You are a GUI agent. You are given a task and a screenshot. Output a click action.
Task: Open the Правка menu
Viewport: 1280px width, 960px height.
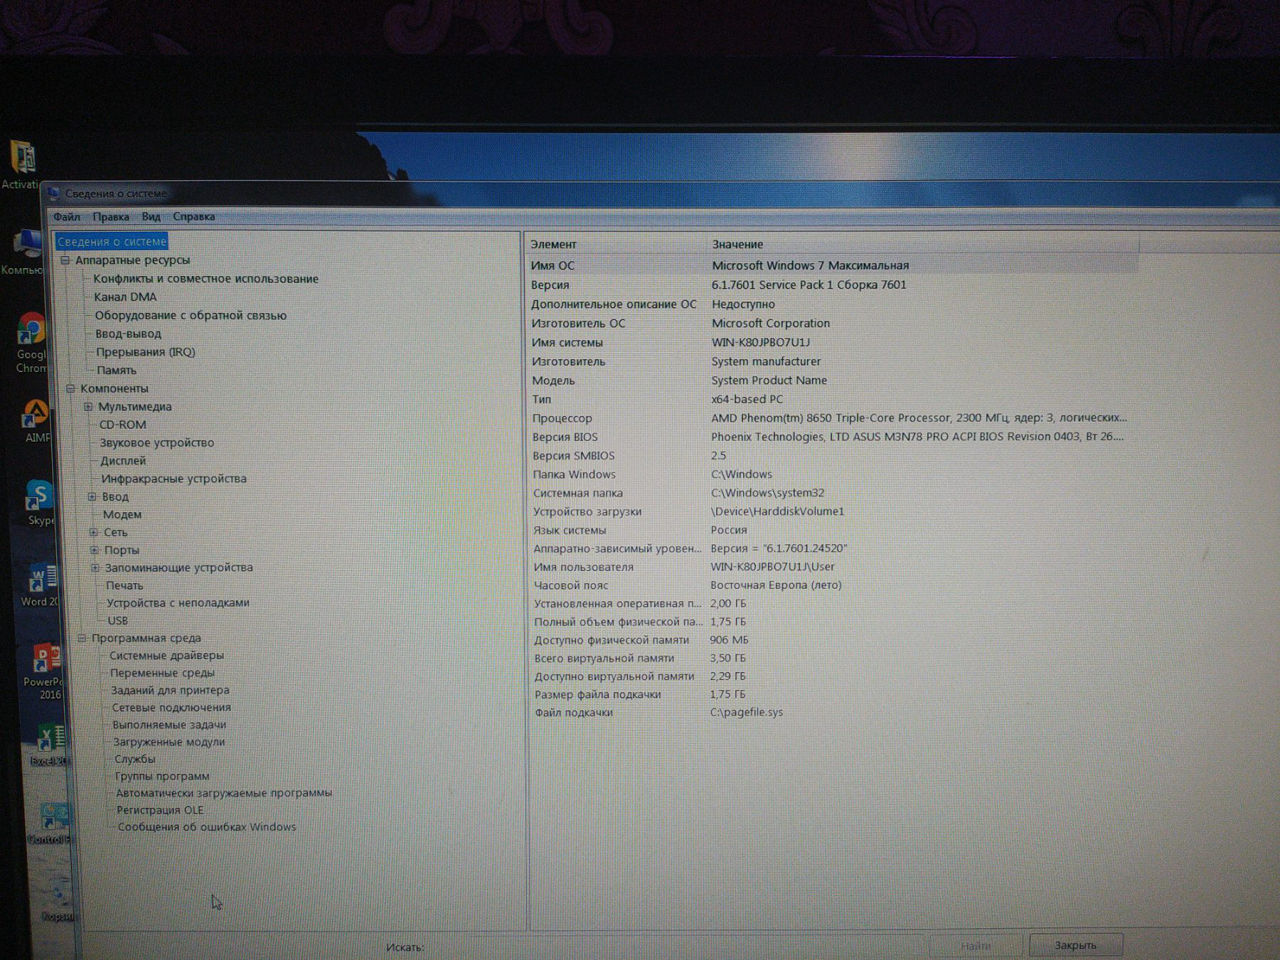click(x=111, y=217)
